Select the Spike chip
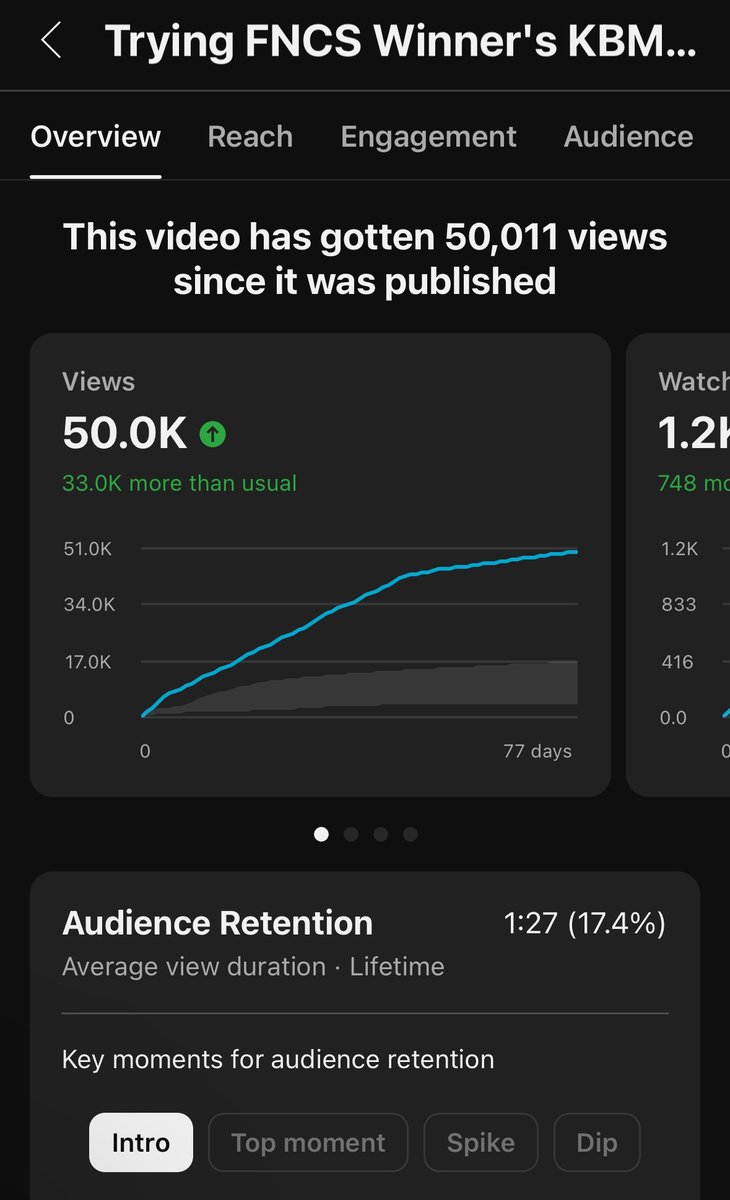The width and height of the screenshot is (730, 1200). click(481, 1142)
